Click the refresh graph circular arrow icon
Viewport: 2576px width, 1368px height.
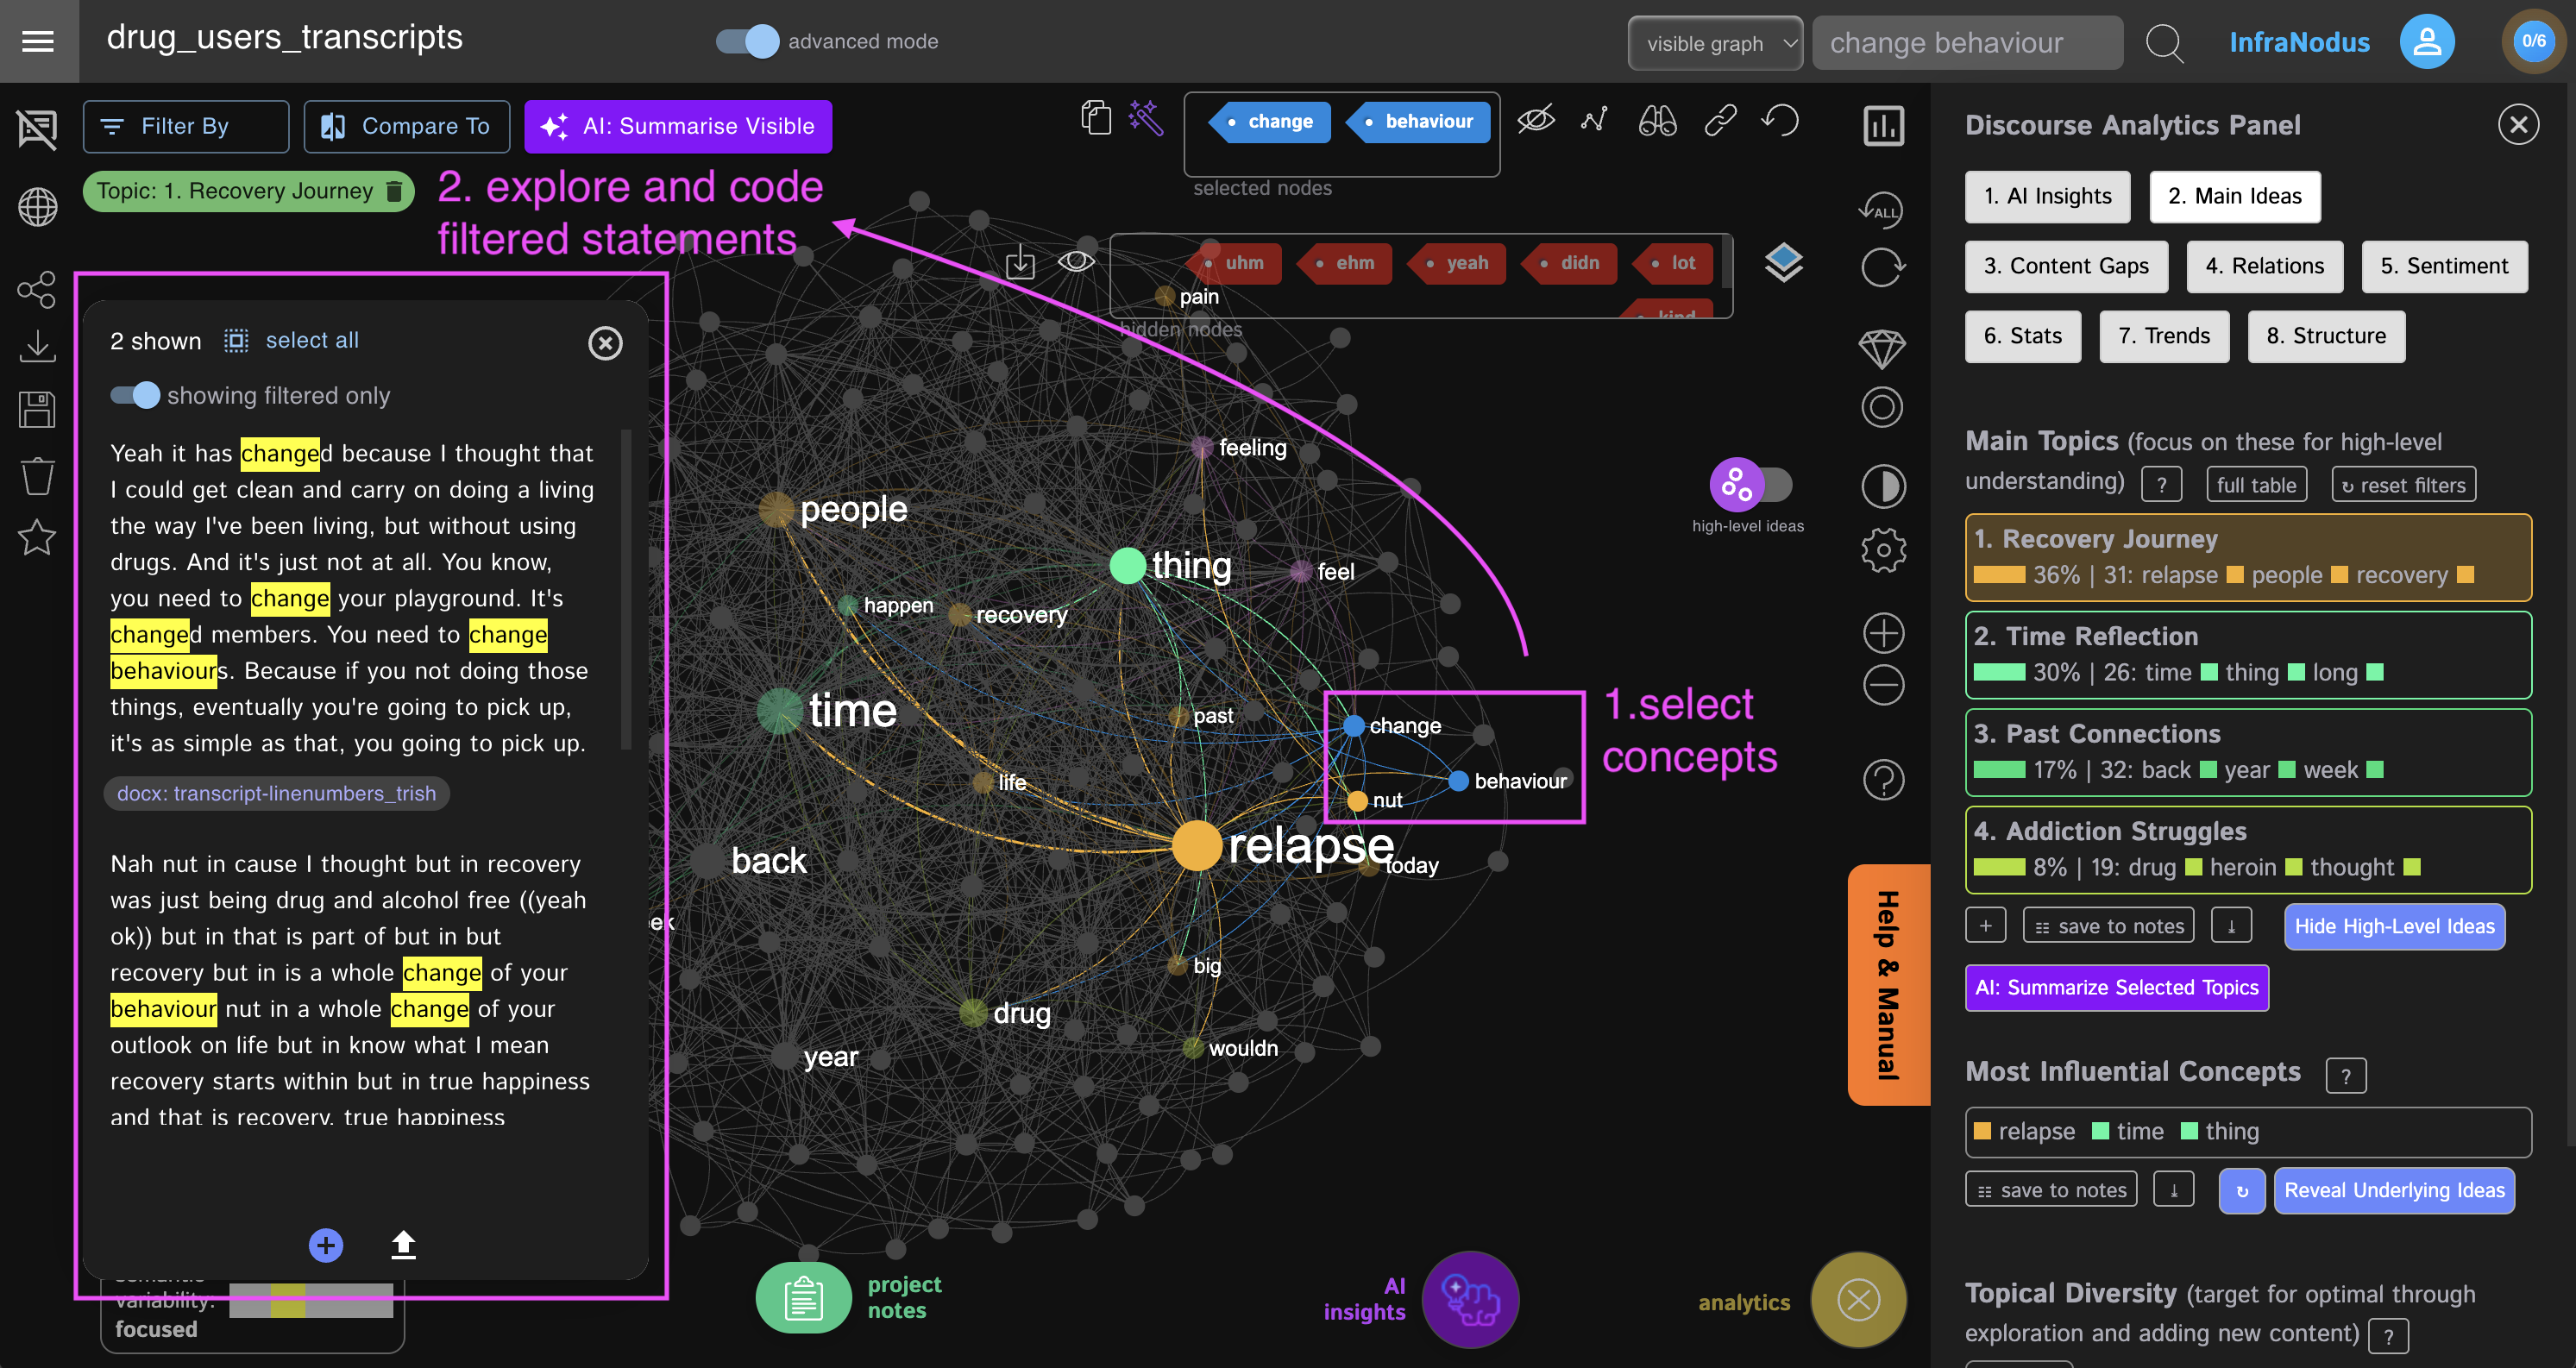tap(1882, 268)
